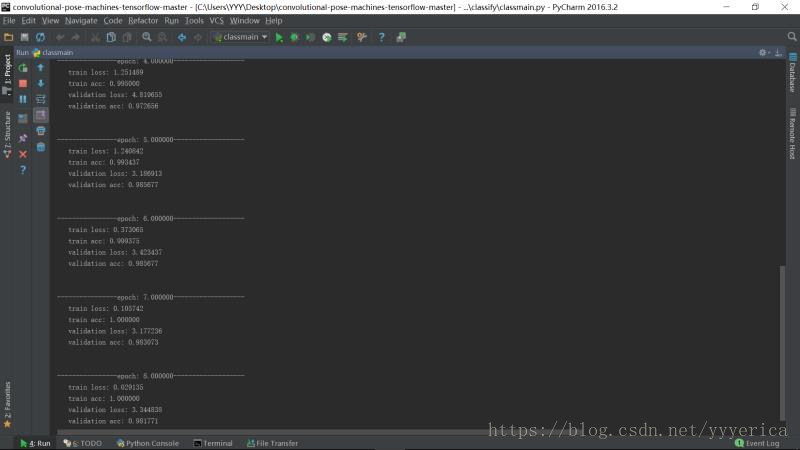Open a file via the folder icon
The width and height of the screenshot is (800, 450).
coord(8,37)
